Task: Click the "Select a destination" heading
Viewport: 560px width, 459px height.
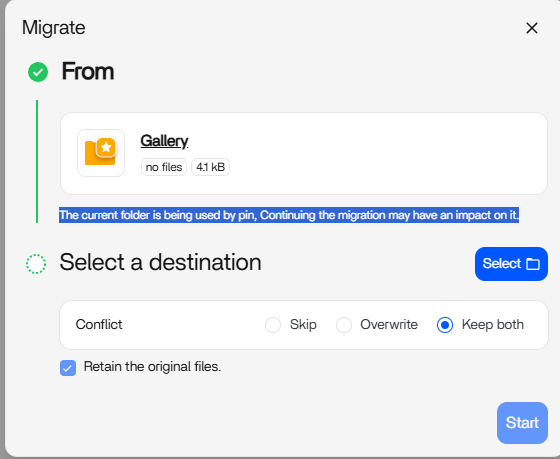Action: pyautogui.click(x=160, y=262)
